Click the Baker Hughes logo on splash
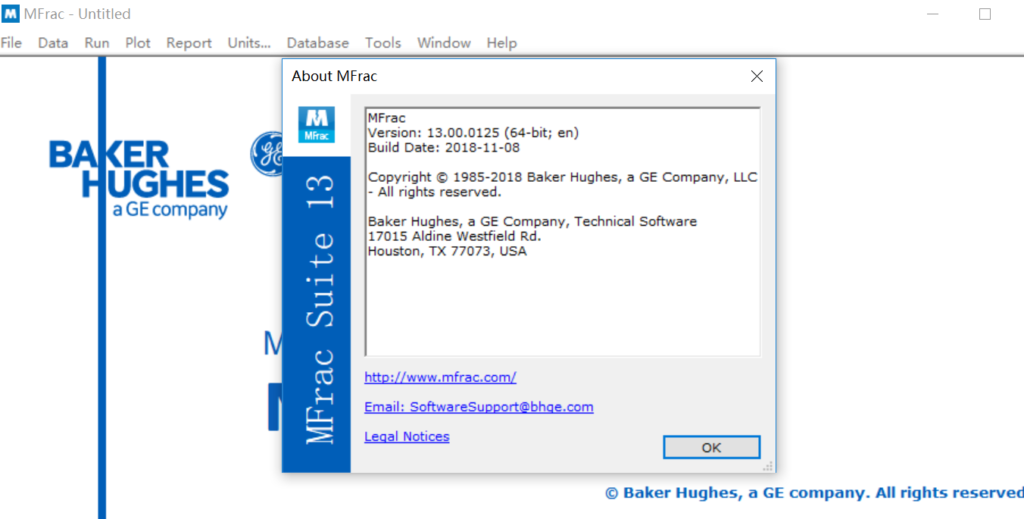 138,180
